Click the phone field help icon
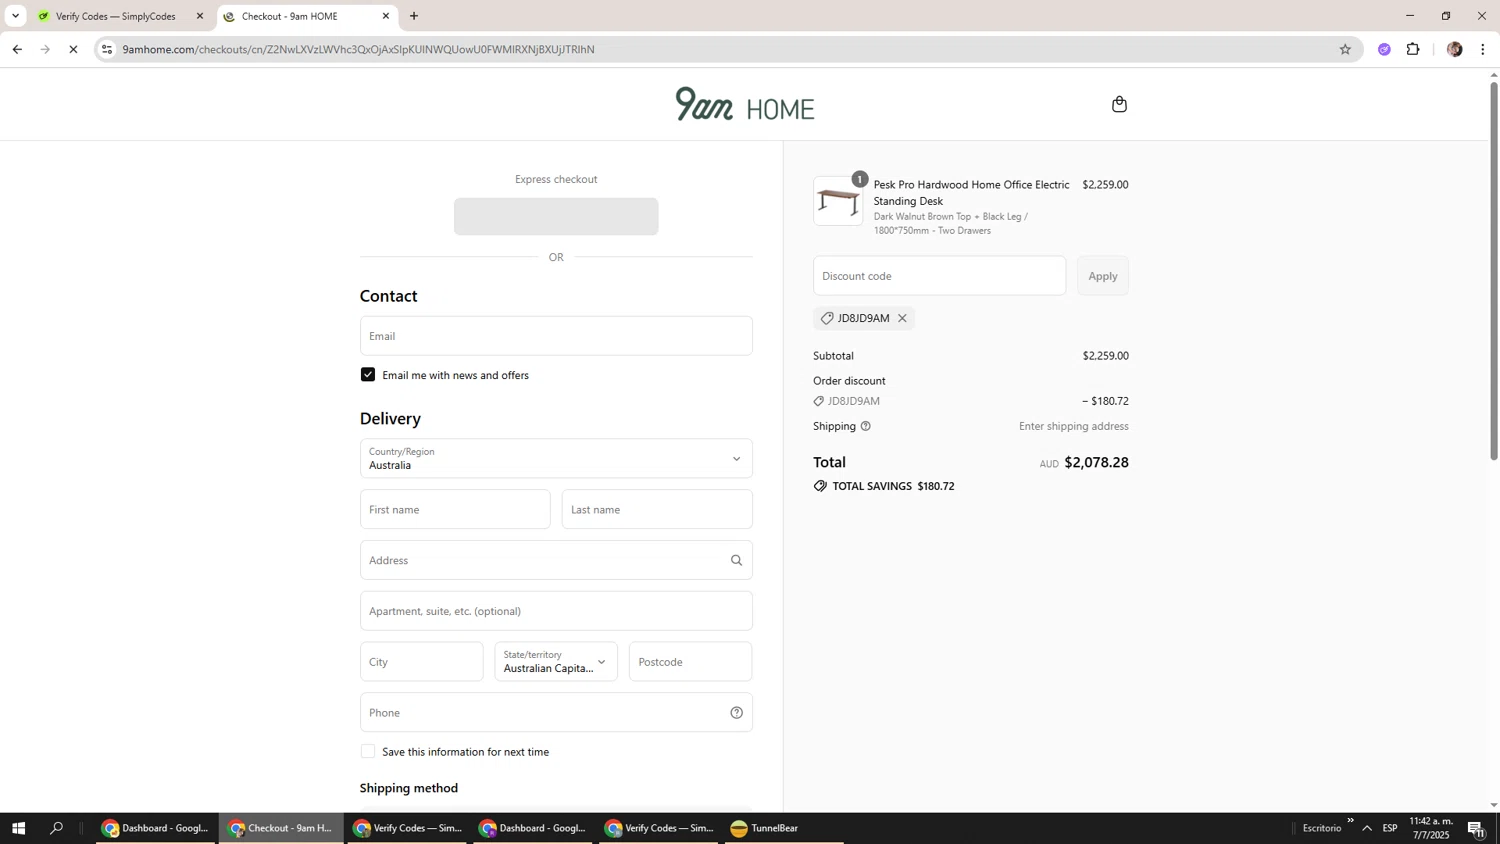Viewport: 1500px width, 844px height. coord(736,712)
